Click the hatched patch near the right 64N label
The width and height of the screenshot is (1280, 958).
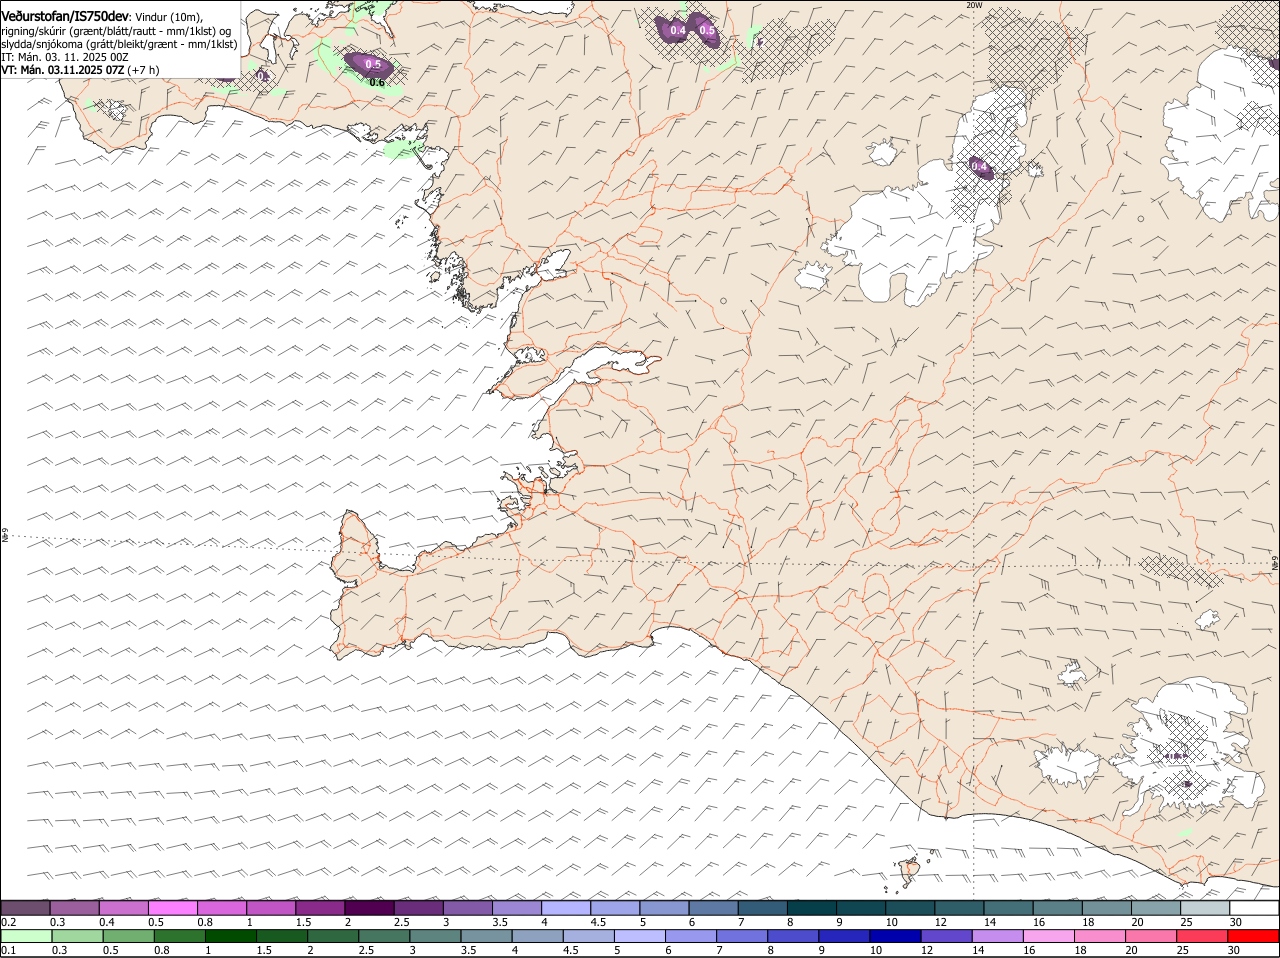click(1182, 570)
